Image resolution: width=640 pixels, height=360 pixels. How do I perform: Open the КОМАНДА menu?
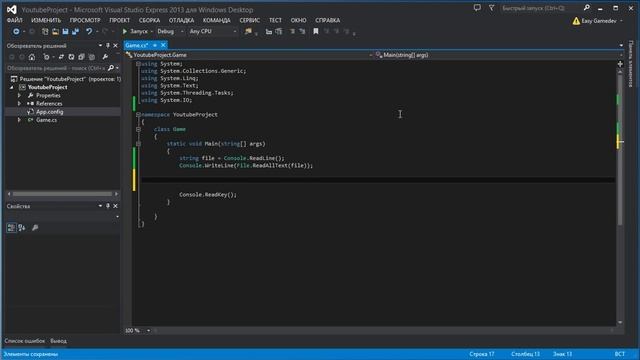coord(216,20)
